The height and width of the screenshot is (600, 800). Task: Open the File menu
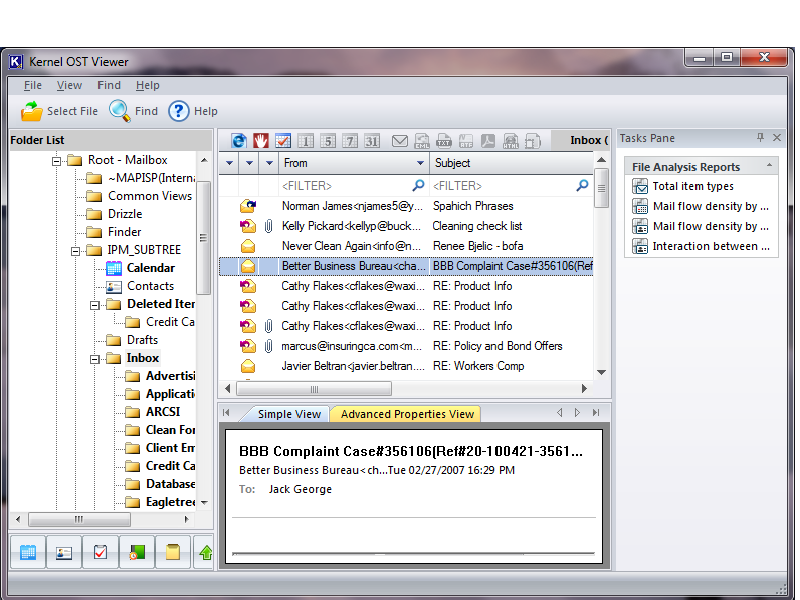[33, 85]
